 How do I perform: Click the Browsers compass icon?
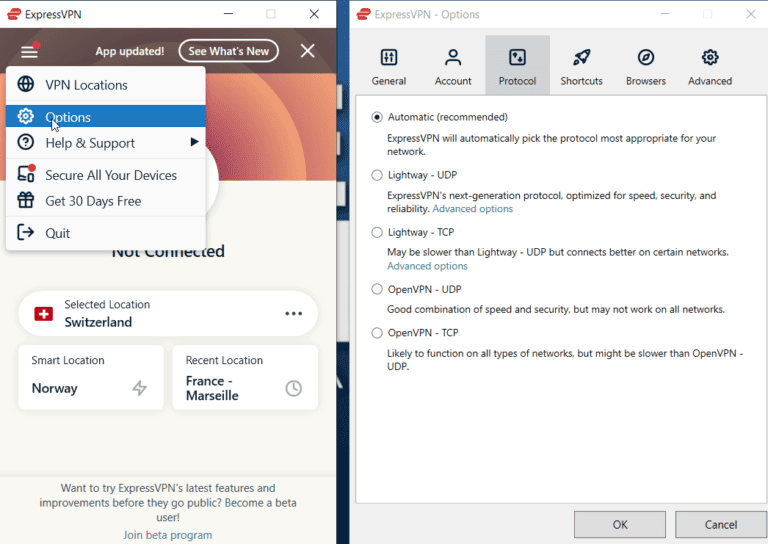pyautogui.click(x=646, y=57)
